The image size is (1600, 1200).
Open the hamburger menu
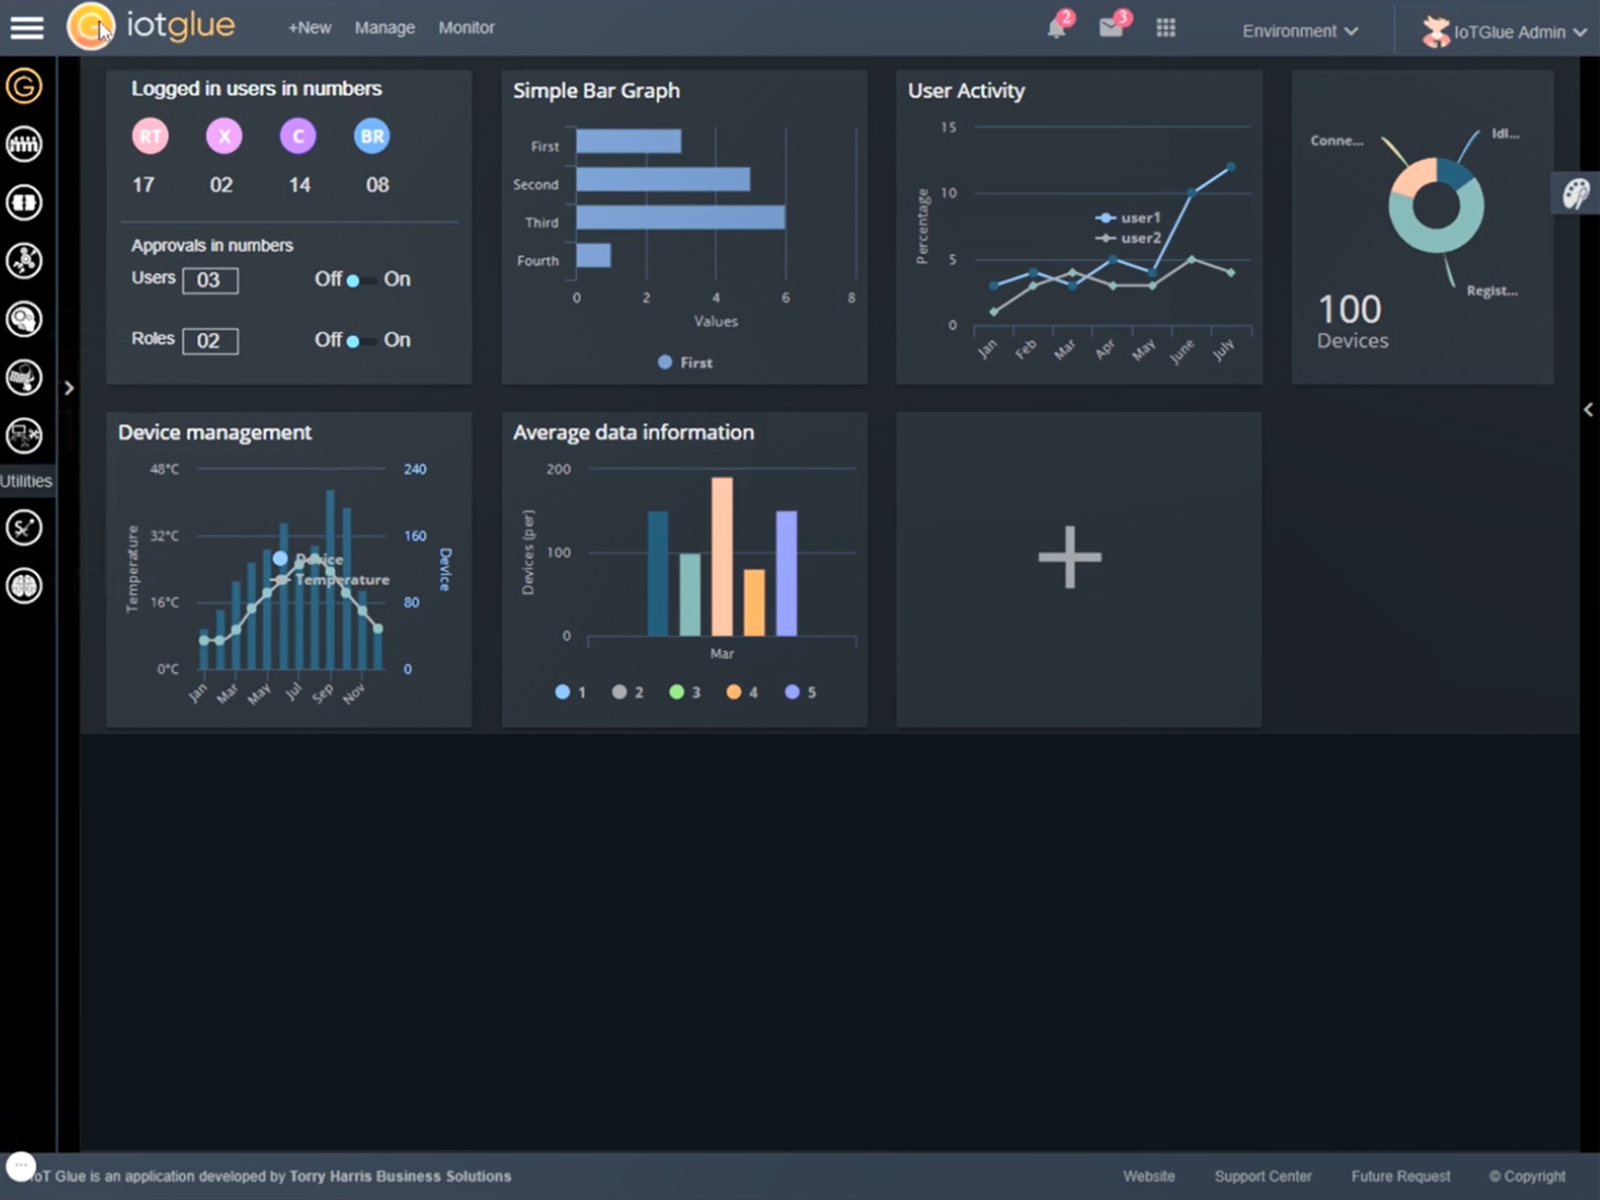pyautogui.click(x=27, y=28)
